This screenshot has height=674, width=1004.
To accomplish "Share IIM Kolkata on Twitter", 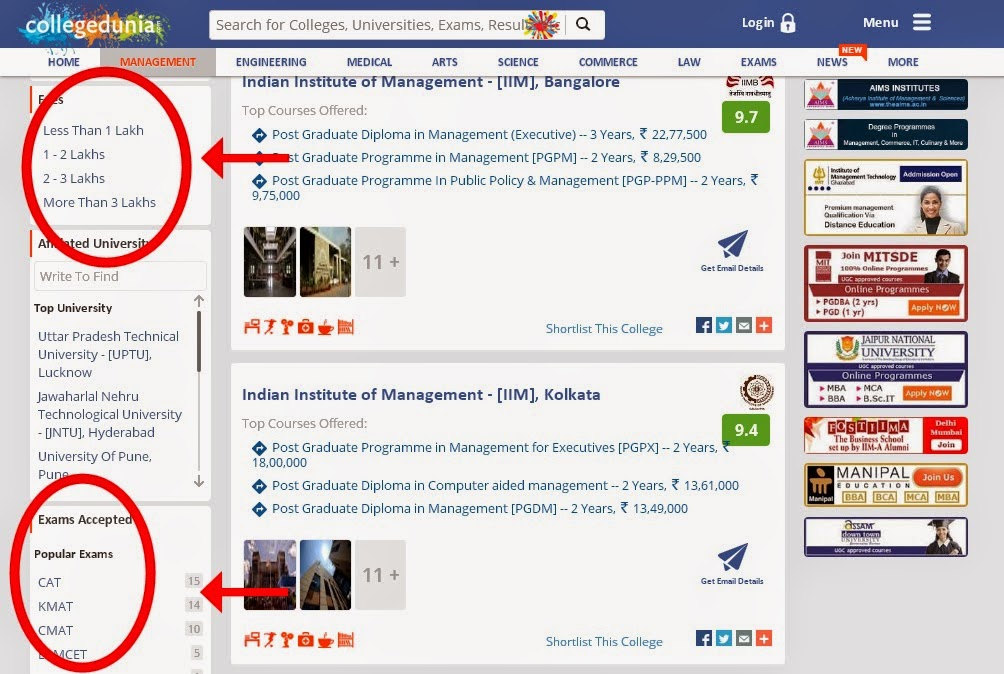I will [x=724, y=638].
